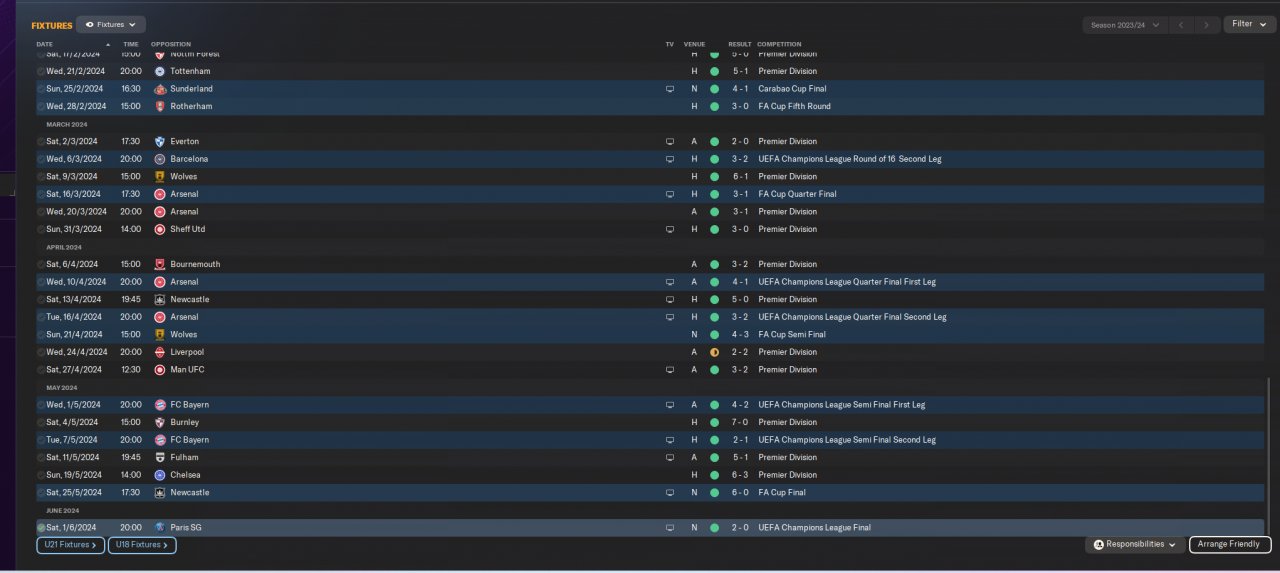1280x573 pixels.
Task: Select the row circle for Wed 24/4/2024
Action: (x=41, y=352)
